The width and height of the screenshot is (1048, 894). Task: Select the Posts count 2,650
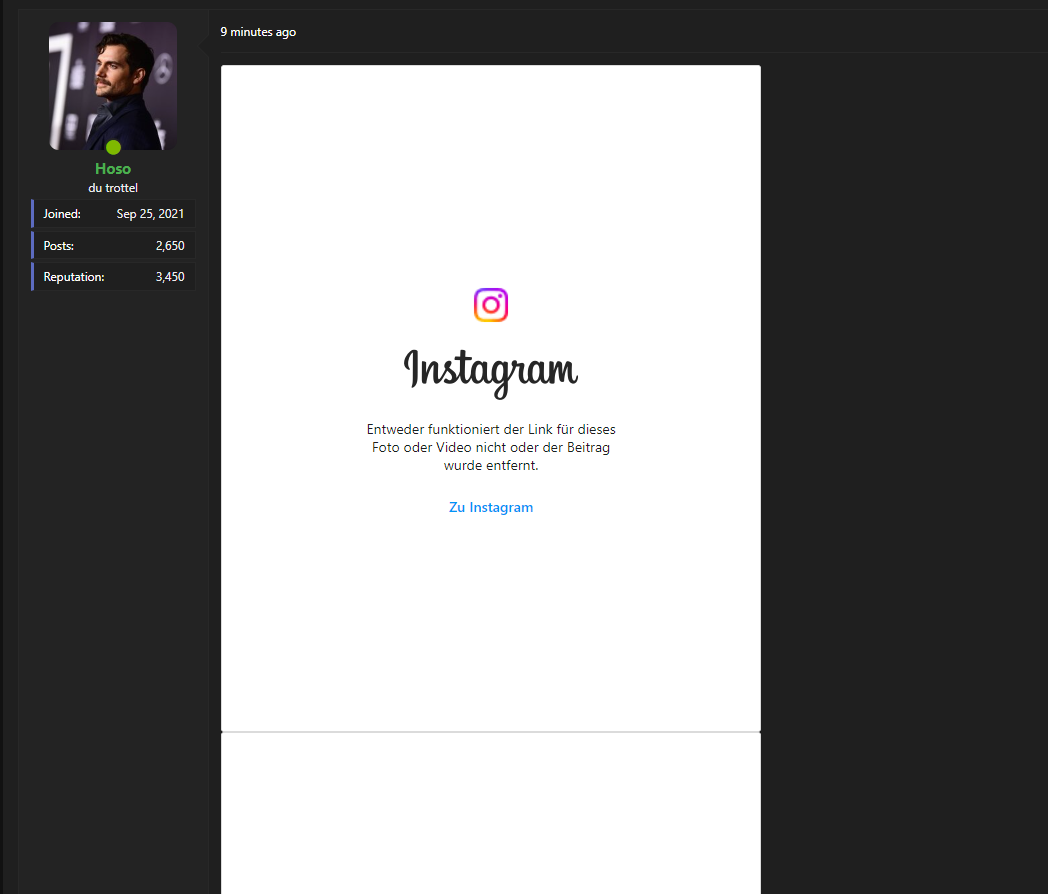coord(170,246)
